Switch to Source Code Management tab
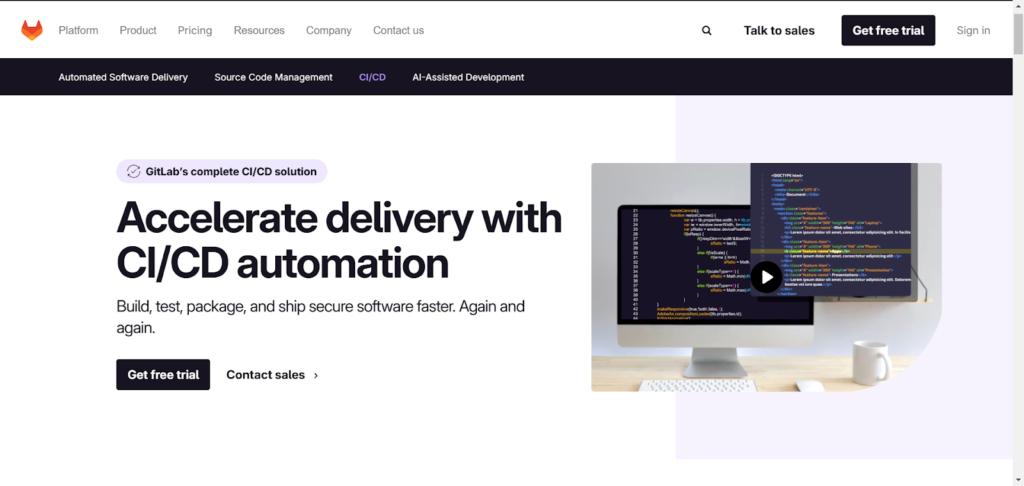The width and height of the screenshot is (1024, 486). [273, 77]
